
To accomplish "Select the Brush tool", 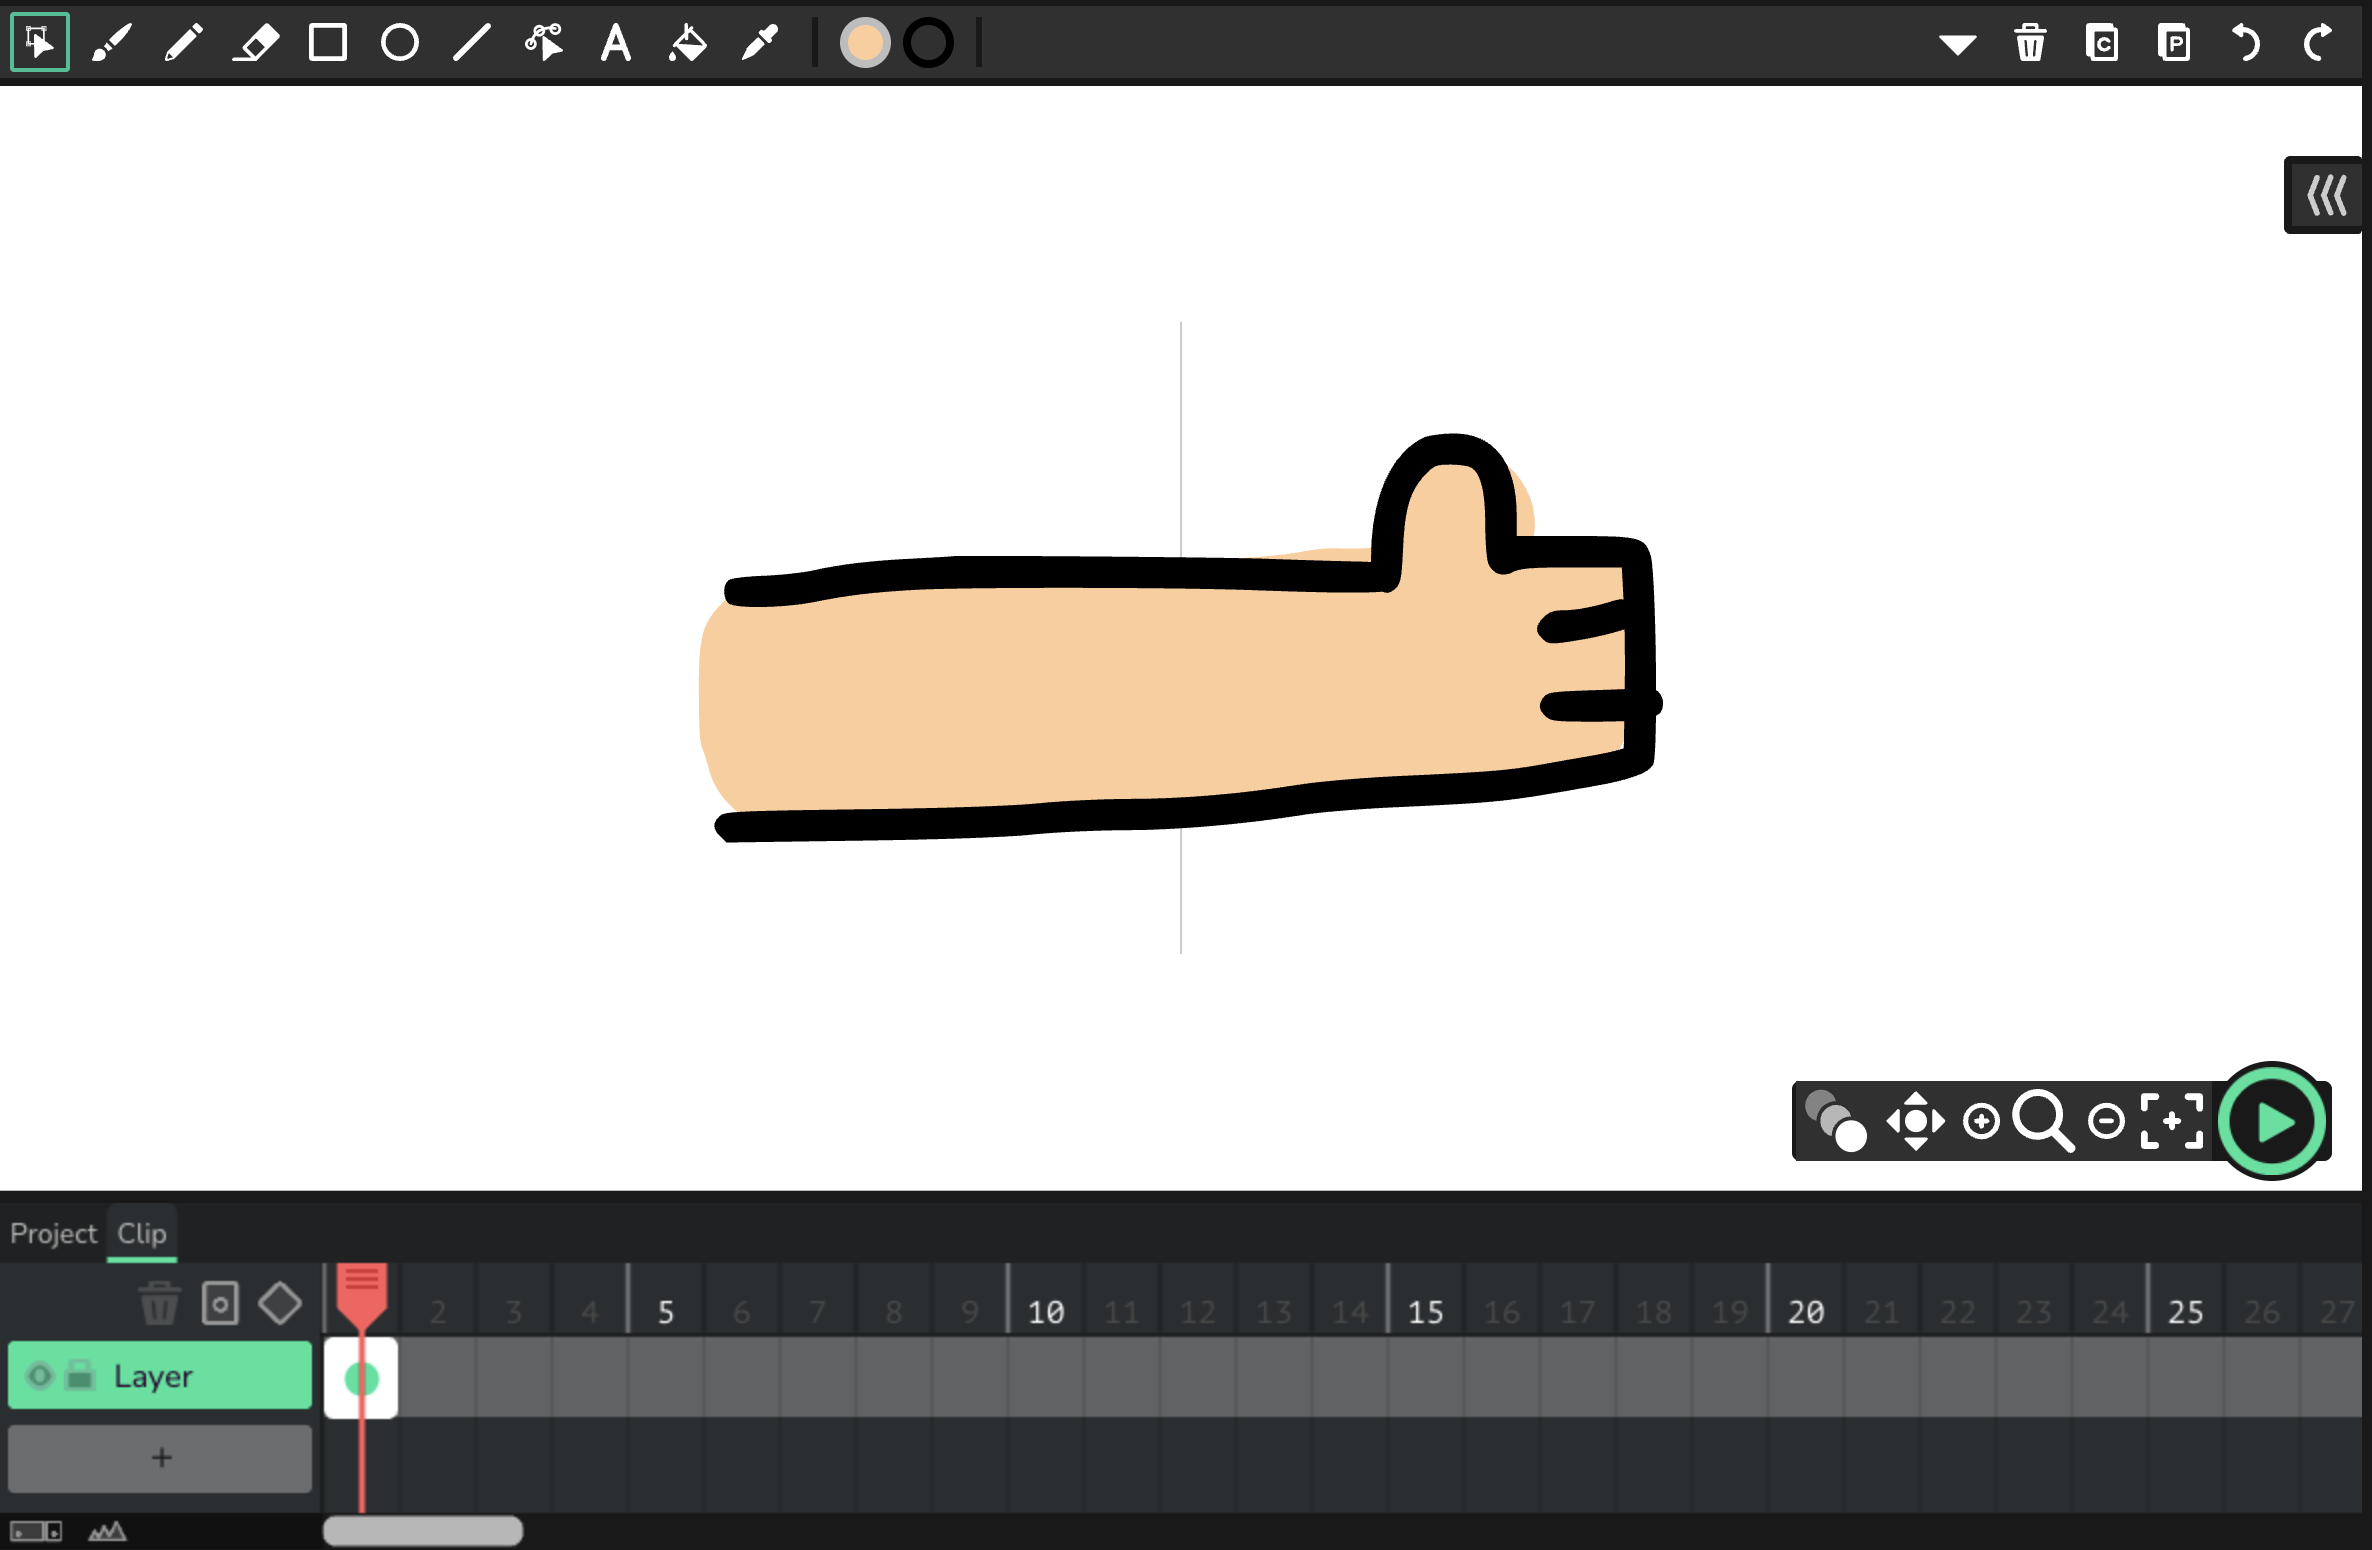I will pyautogui.click(x=112, y=42).
